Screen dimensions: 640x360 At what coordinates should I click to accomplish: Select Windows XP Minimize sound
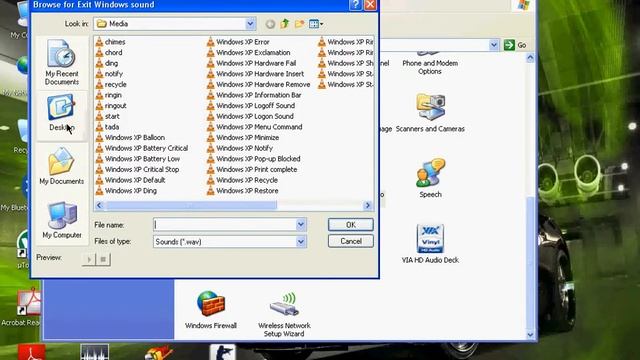[x=243, y=137]
